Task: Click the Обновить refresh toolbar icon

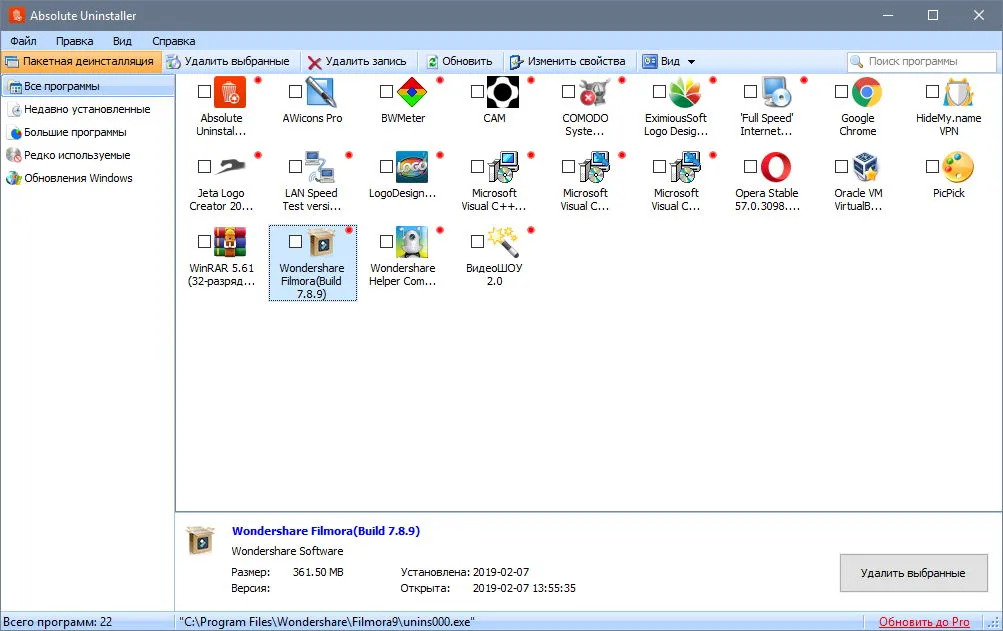Action: (432, 61)
